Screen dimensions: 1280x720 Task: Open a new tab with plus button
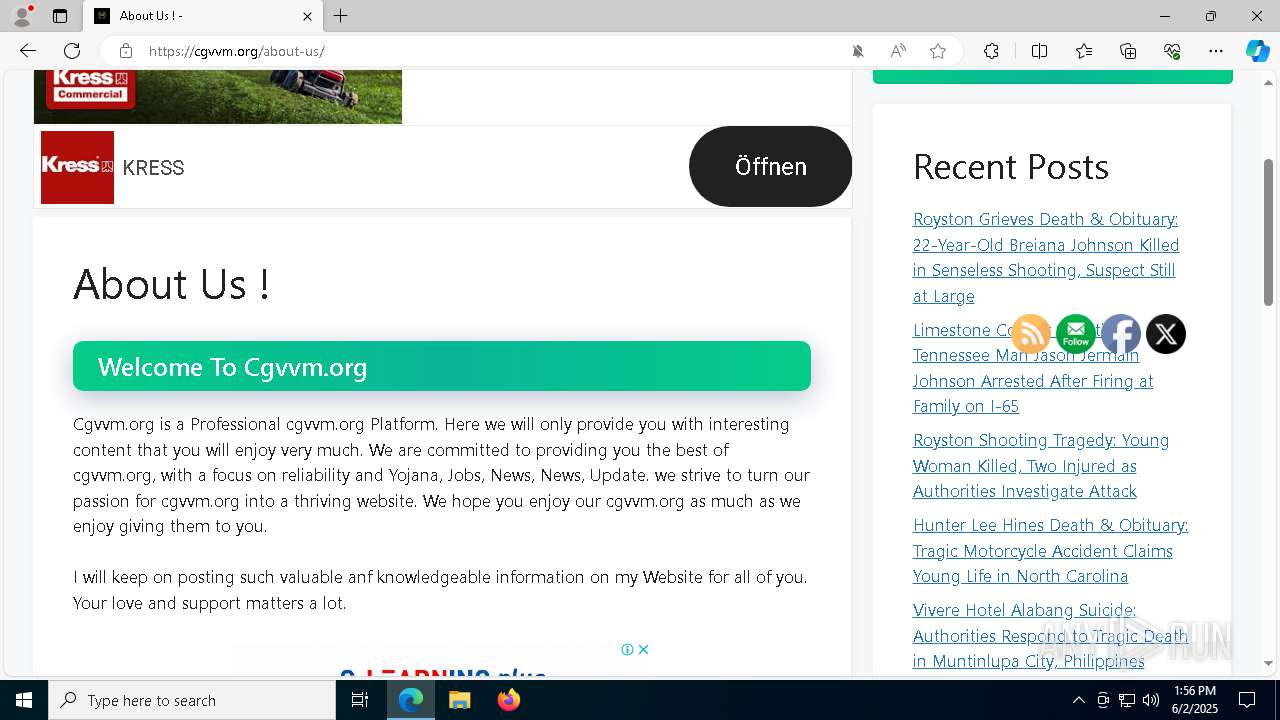(341, 16)
